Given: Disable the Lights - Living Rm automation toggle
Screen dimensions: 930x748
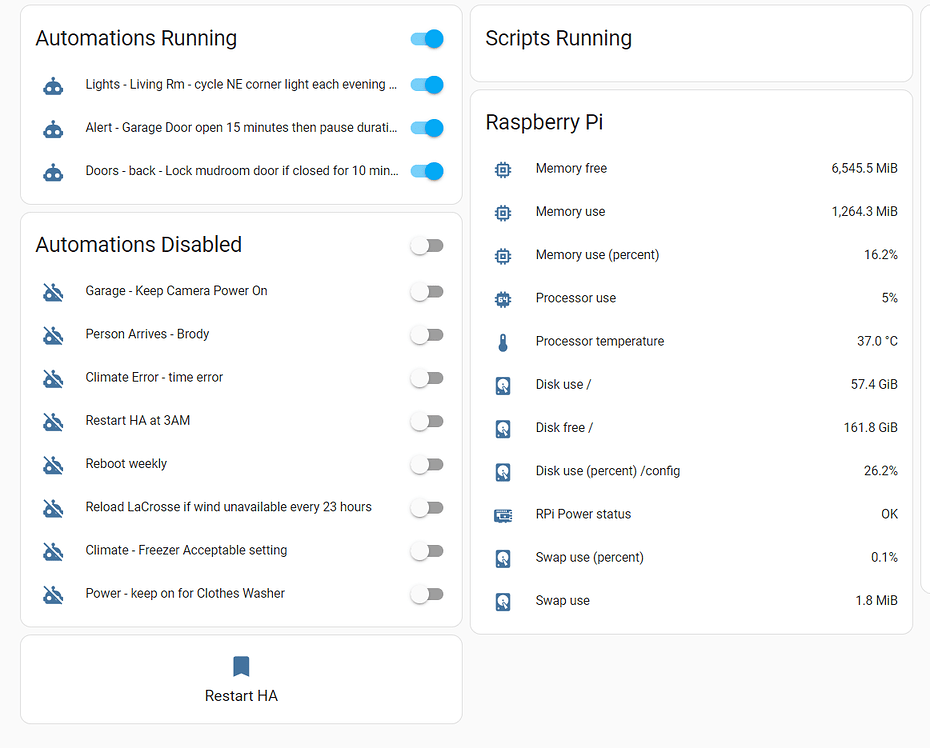Looking at the screenshot, I should pos(426,85).
